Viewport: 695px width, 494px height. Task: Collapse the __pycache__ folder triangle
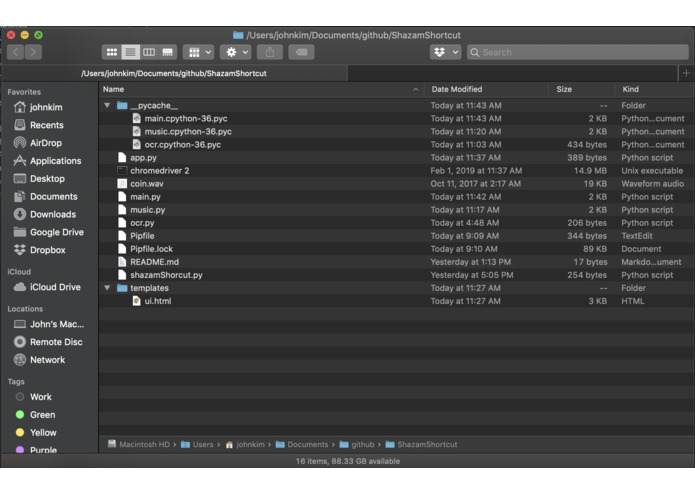107,105
